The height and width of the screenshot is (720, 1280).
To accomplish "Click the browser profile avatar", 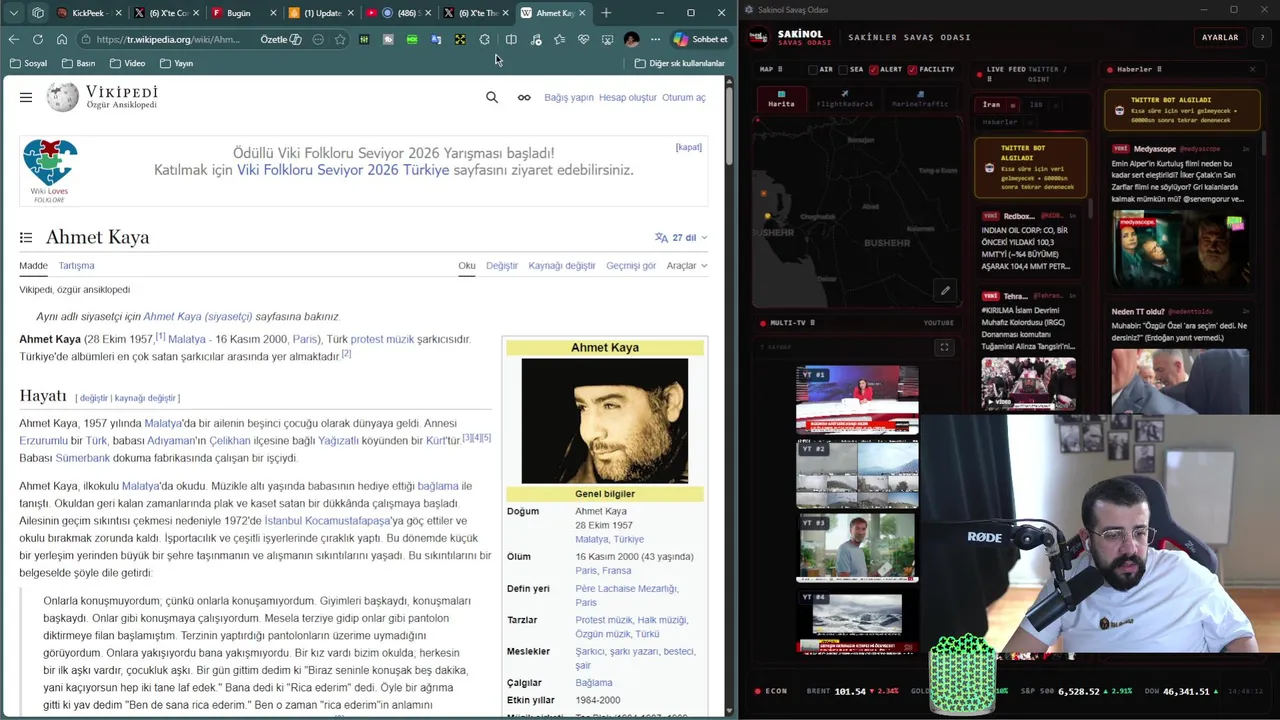I will pyautogui.click(x=631, y=39).
